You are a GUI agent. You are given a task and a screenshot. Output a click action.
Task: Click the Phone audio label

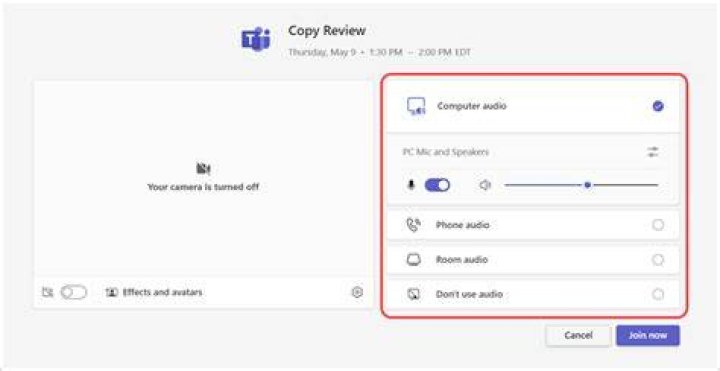(462, 225)
